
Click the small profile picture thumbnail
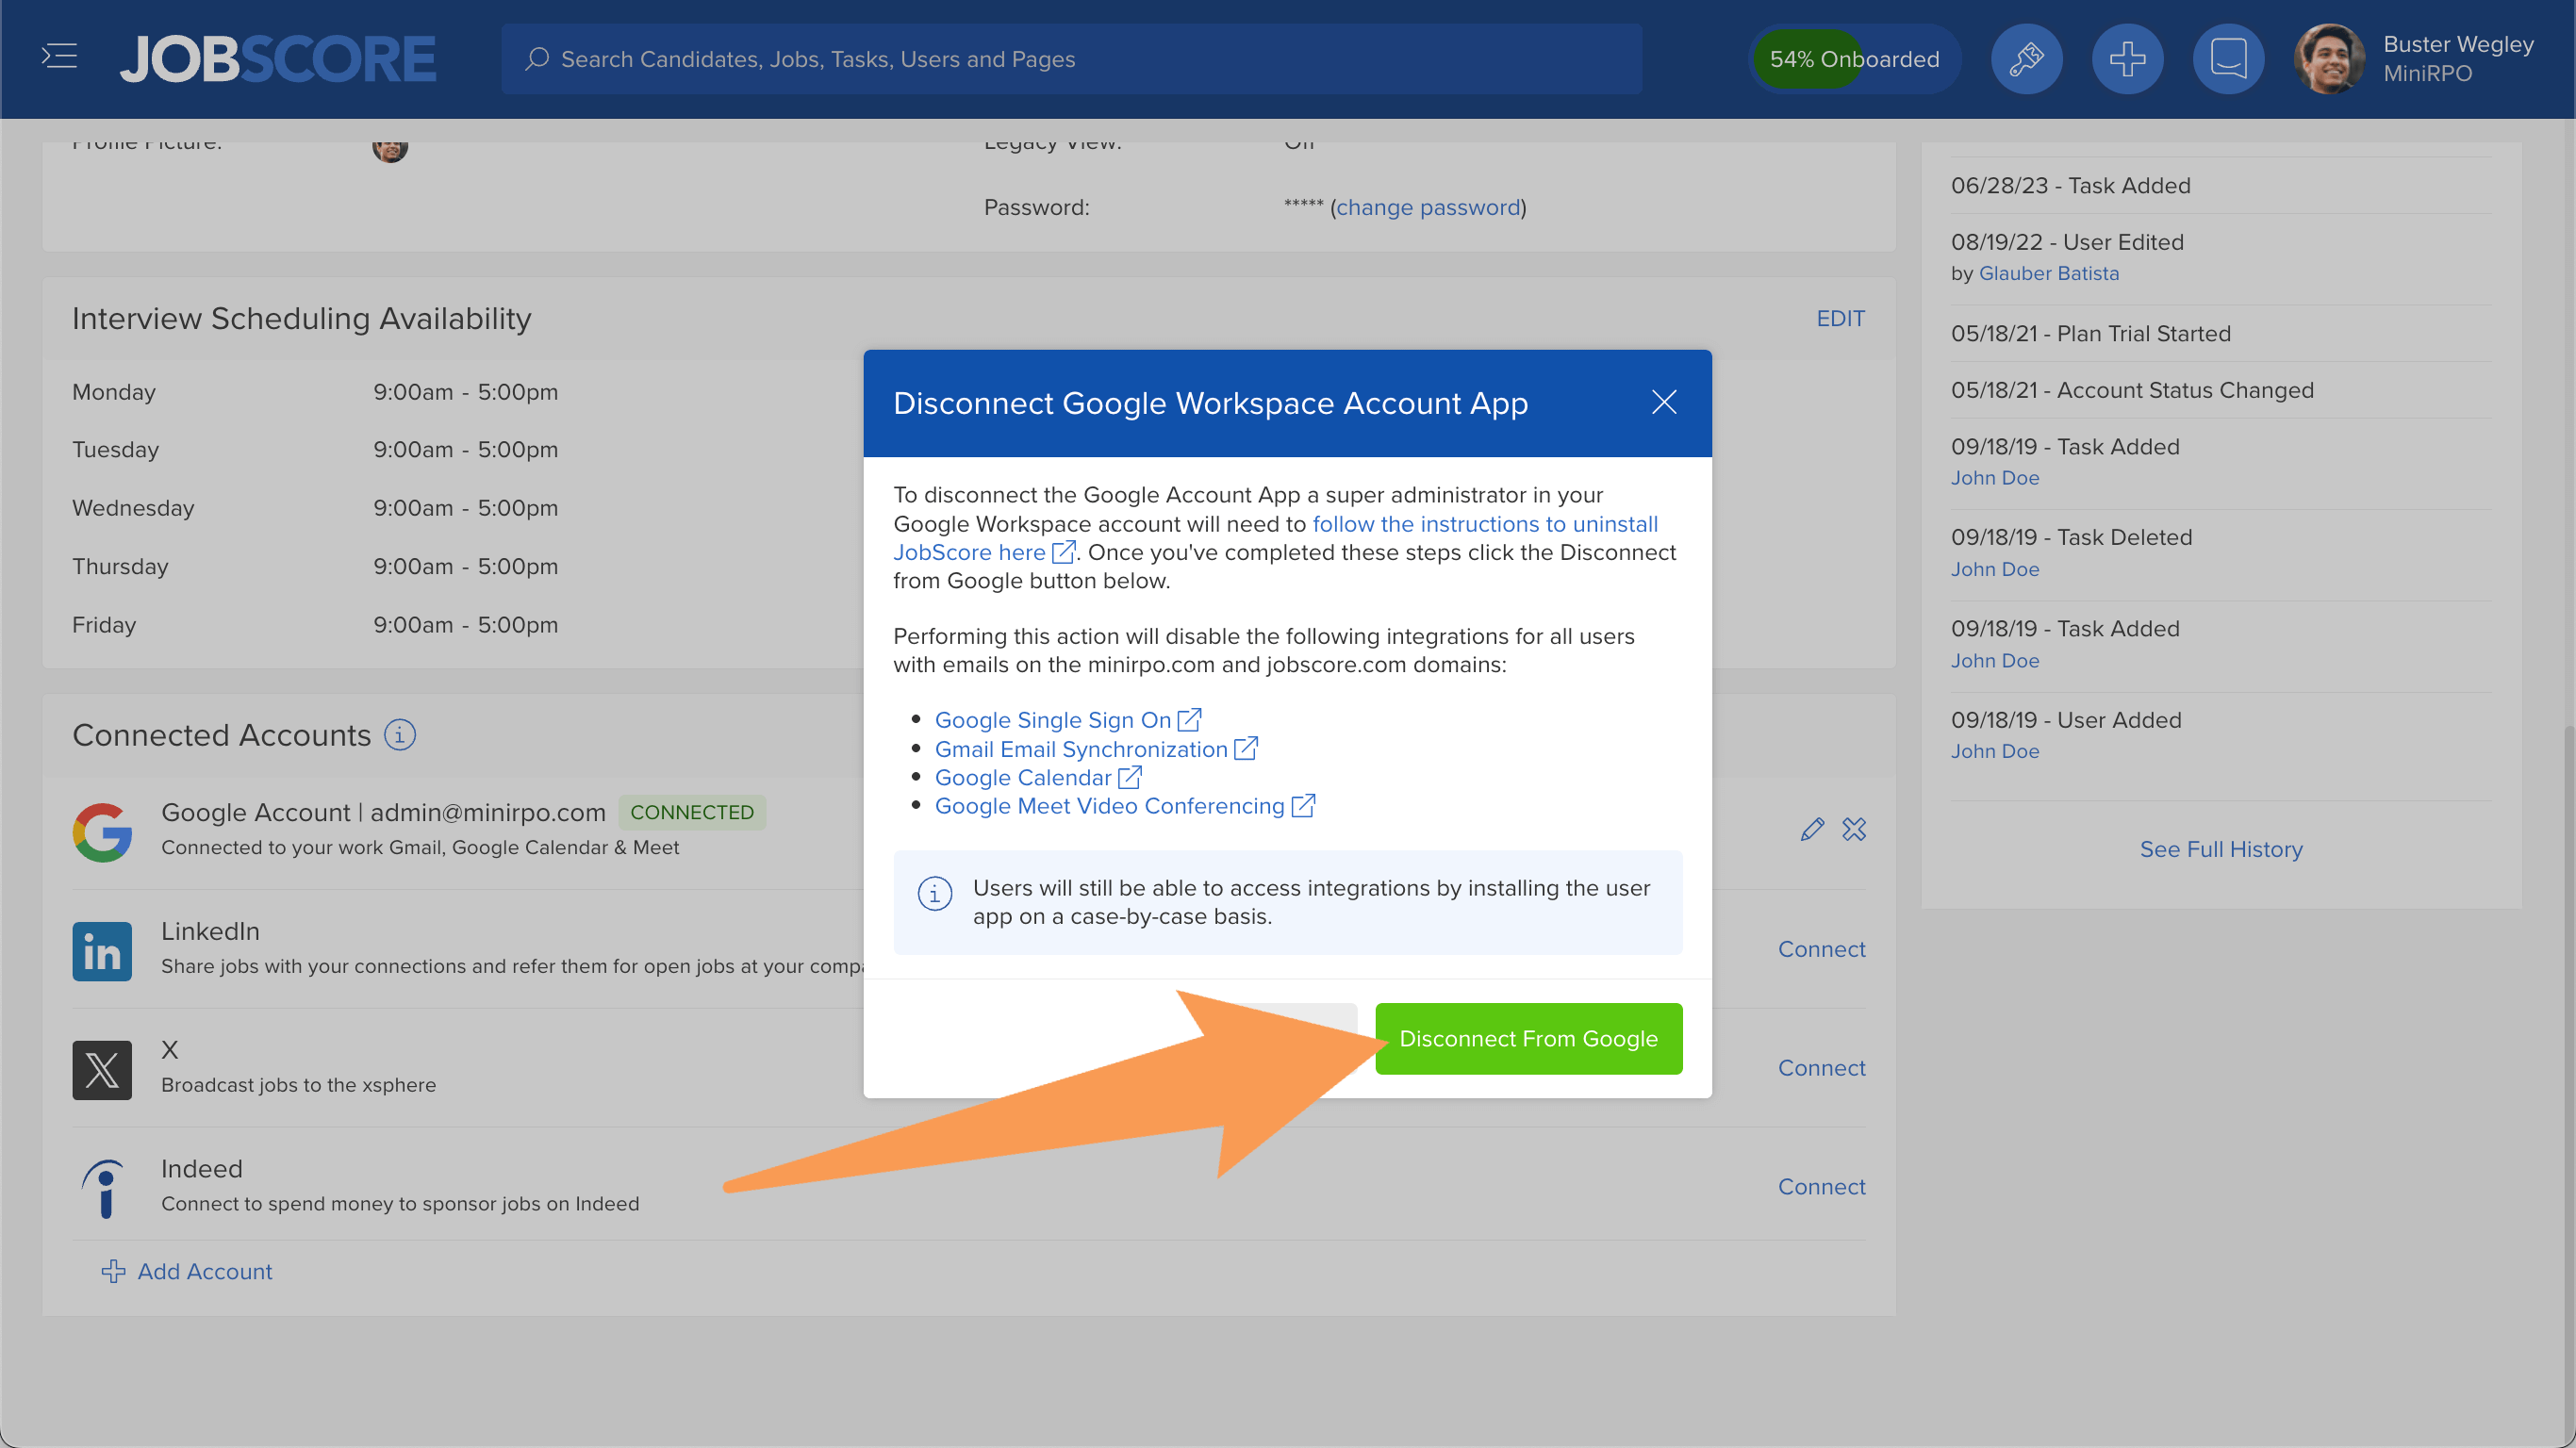coord(390,148)
